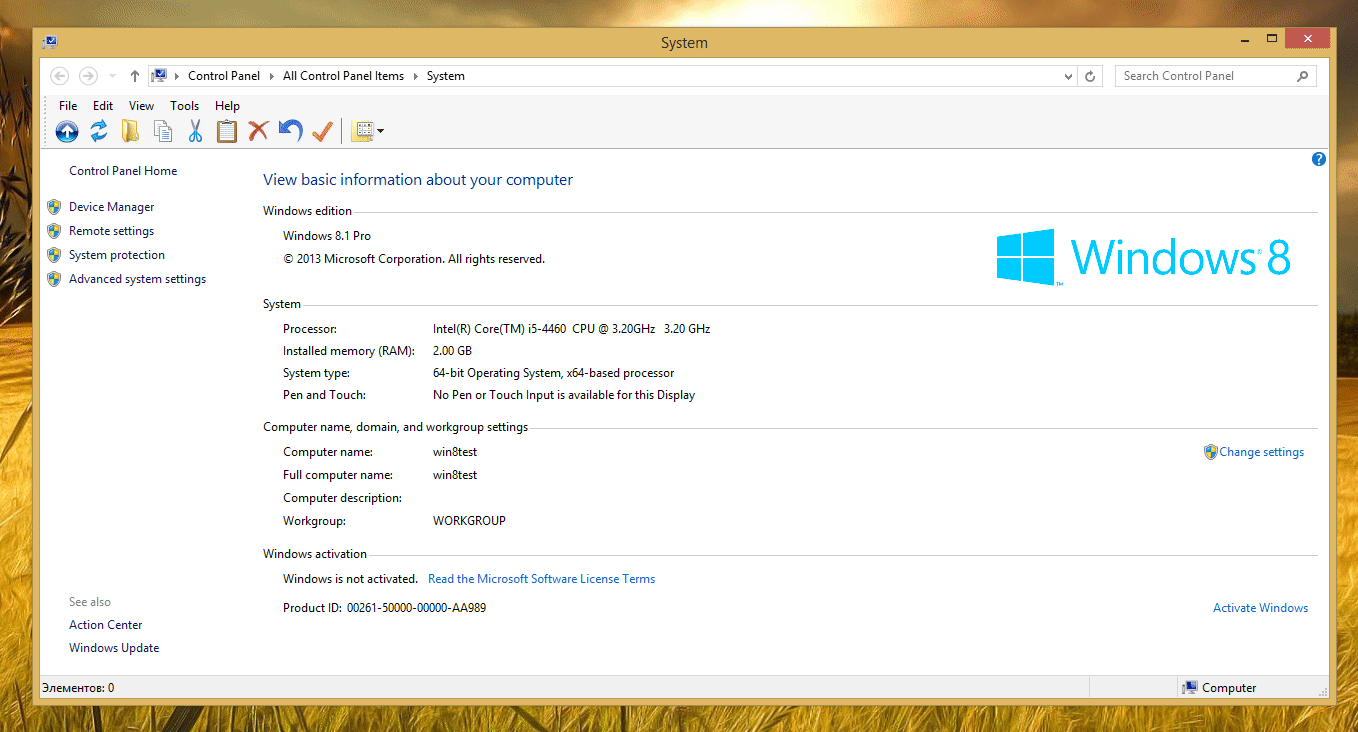This screenshot has height=732, width=1358.
Task: Click the Copy documents toolbar icon
Action: [163, 131]
